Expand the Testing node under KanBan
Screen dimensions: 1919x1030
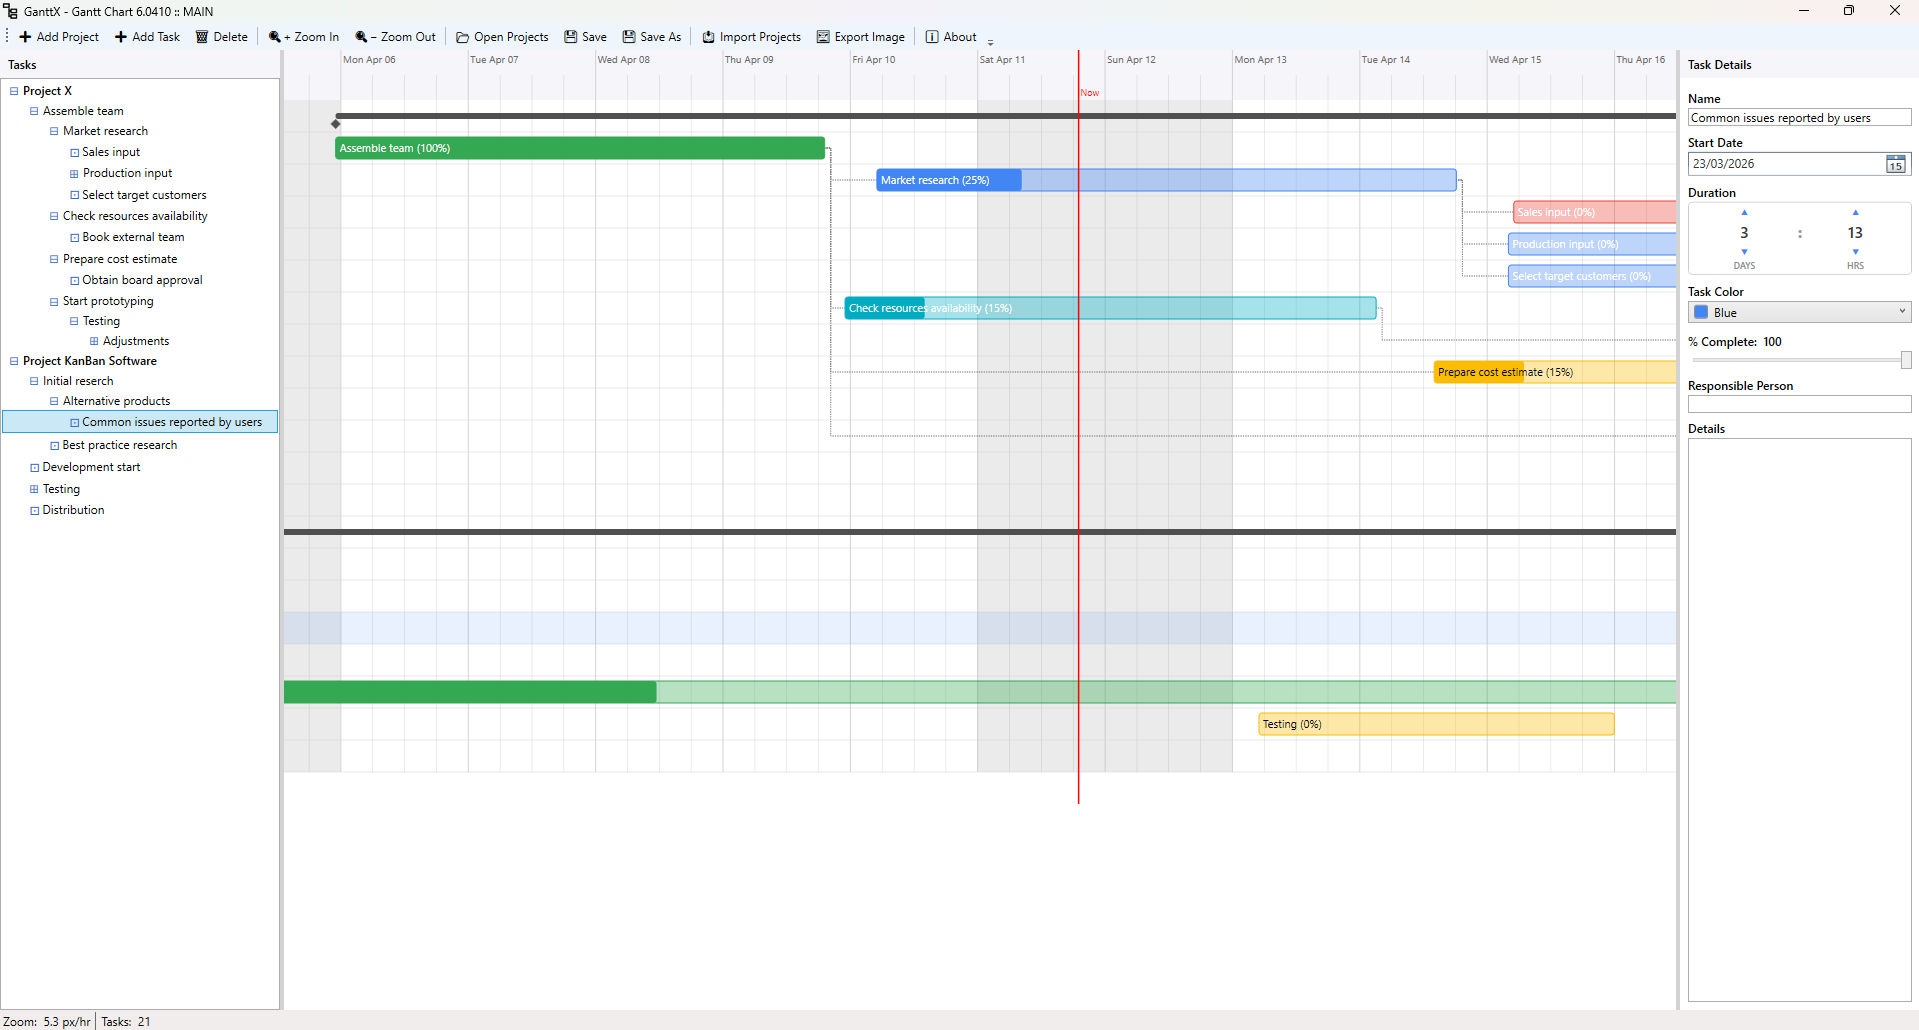click(x=34, y=489)
